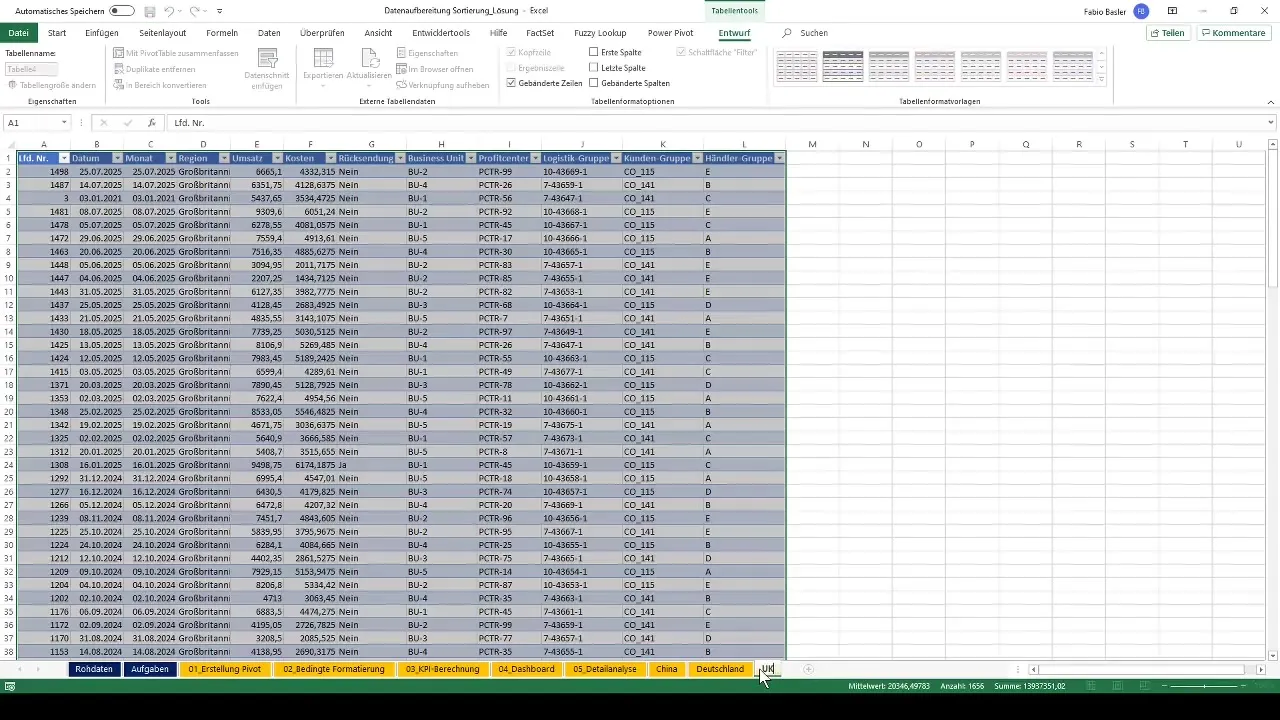Viewport: 1280px width, 720px height.
Task: Click the Teilen share button
Action: tap(1168, 33)
